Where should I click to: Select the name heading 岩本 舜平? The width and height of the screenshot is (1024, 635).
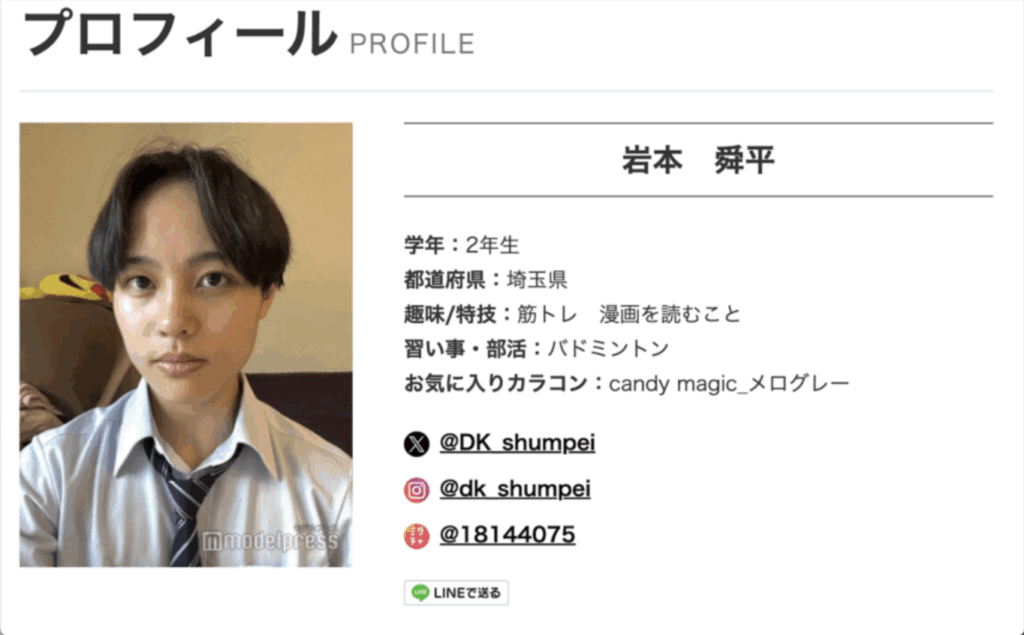click(x=698, y=160)
